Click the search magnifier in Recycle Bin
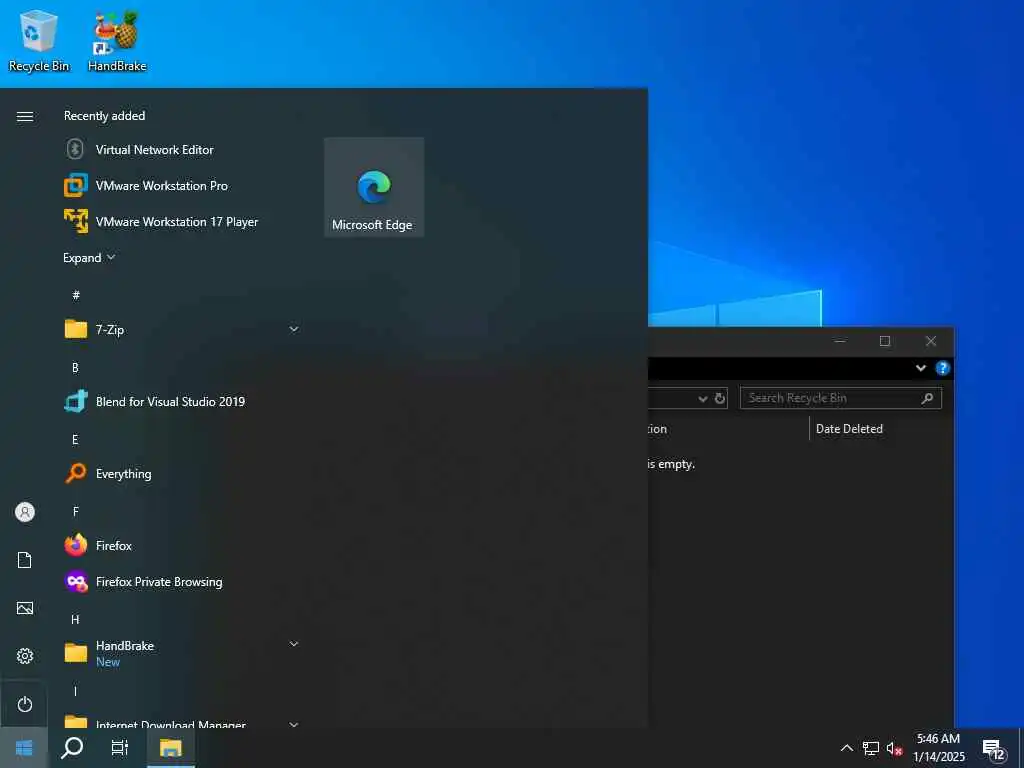 pyautogui.click(x=927, y=398)
